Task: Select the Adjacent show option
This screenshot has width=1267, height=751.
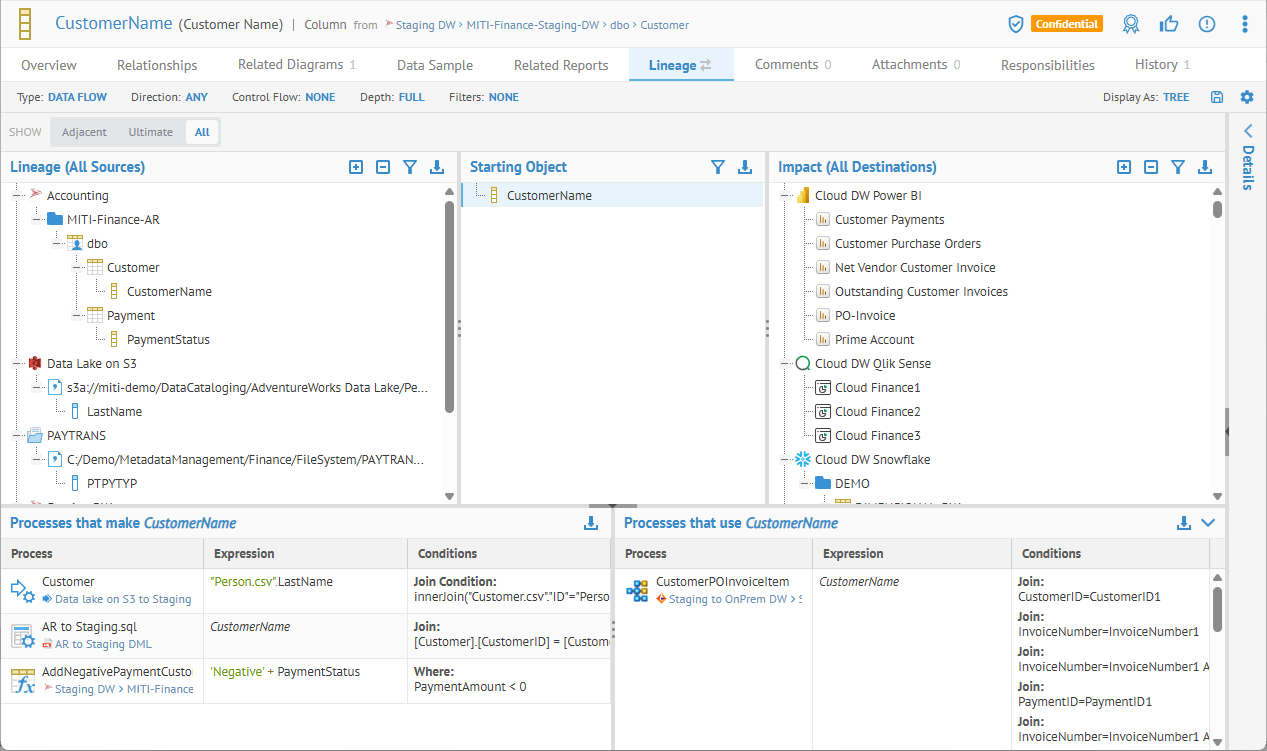Action: (x=84, y=132)
